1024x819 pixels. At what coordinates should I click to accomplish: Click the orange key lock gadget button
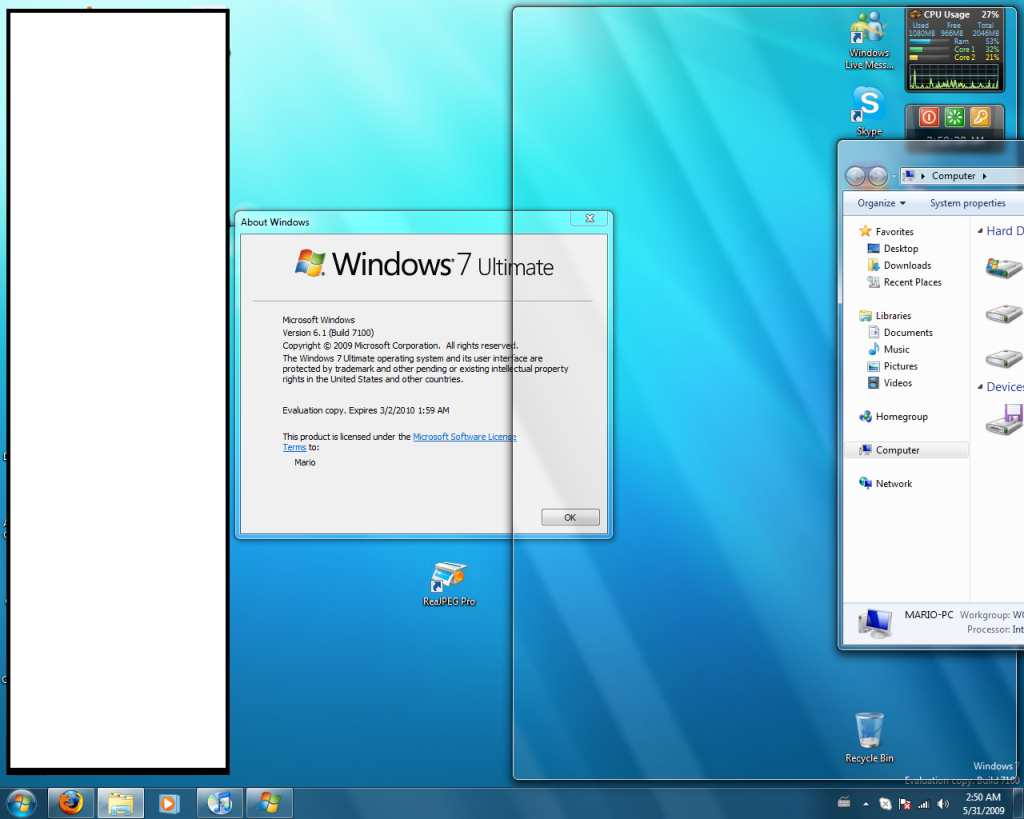(980, 117)
